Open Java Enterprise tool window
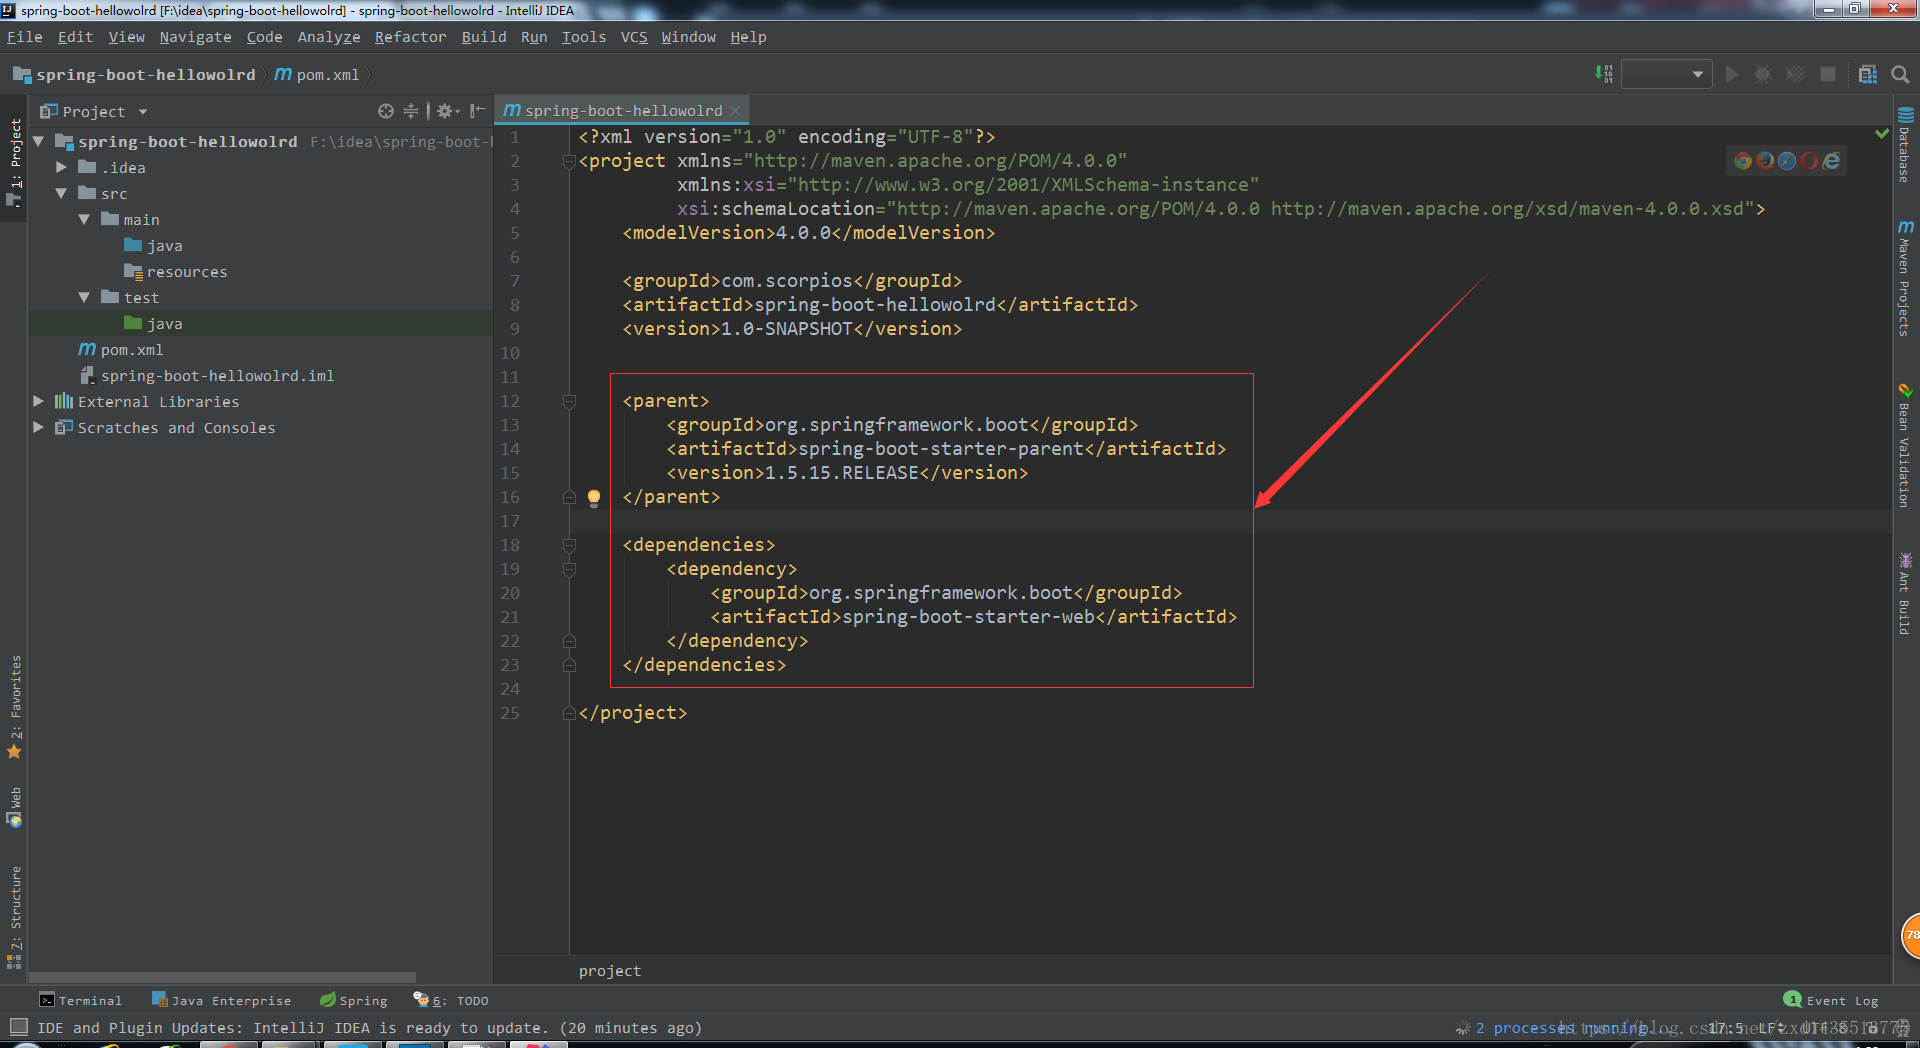The height and width of the screenshot is (1048, 1920). coord(222,1000)
